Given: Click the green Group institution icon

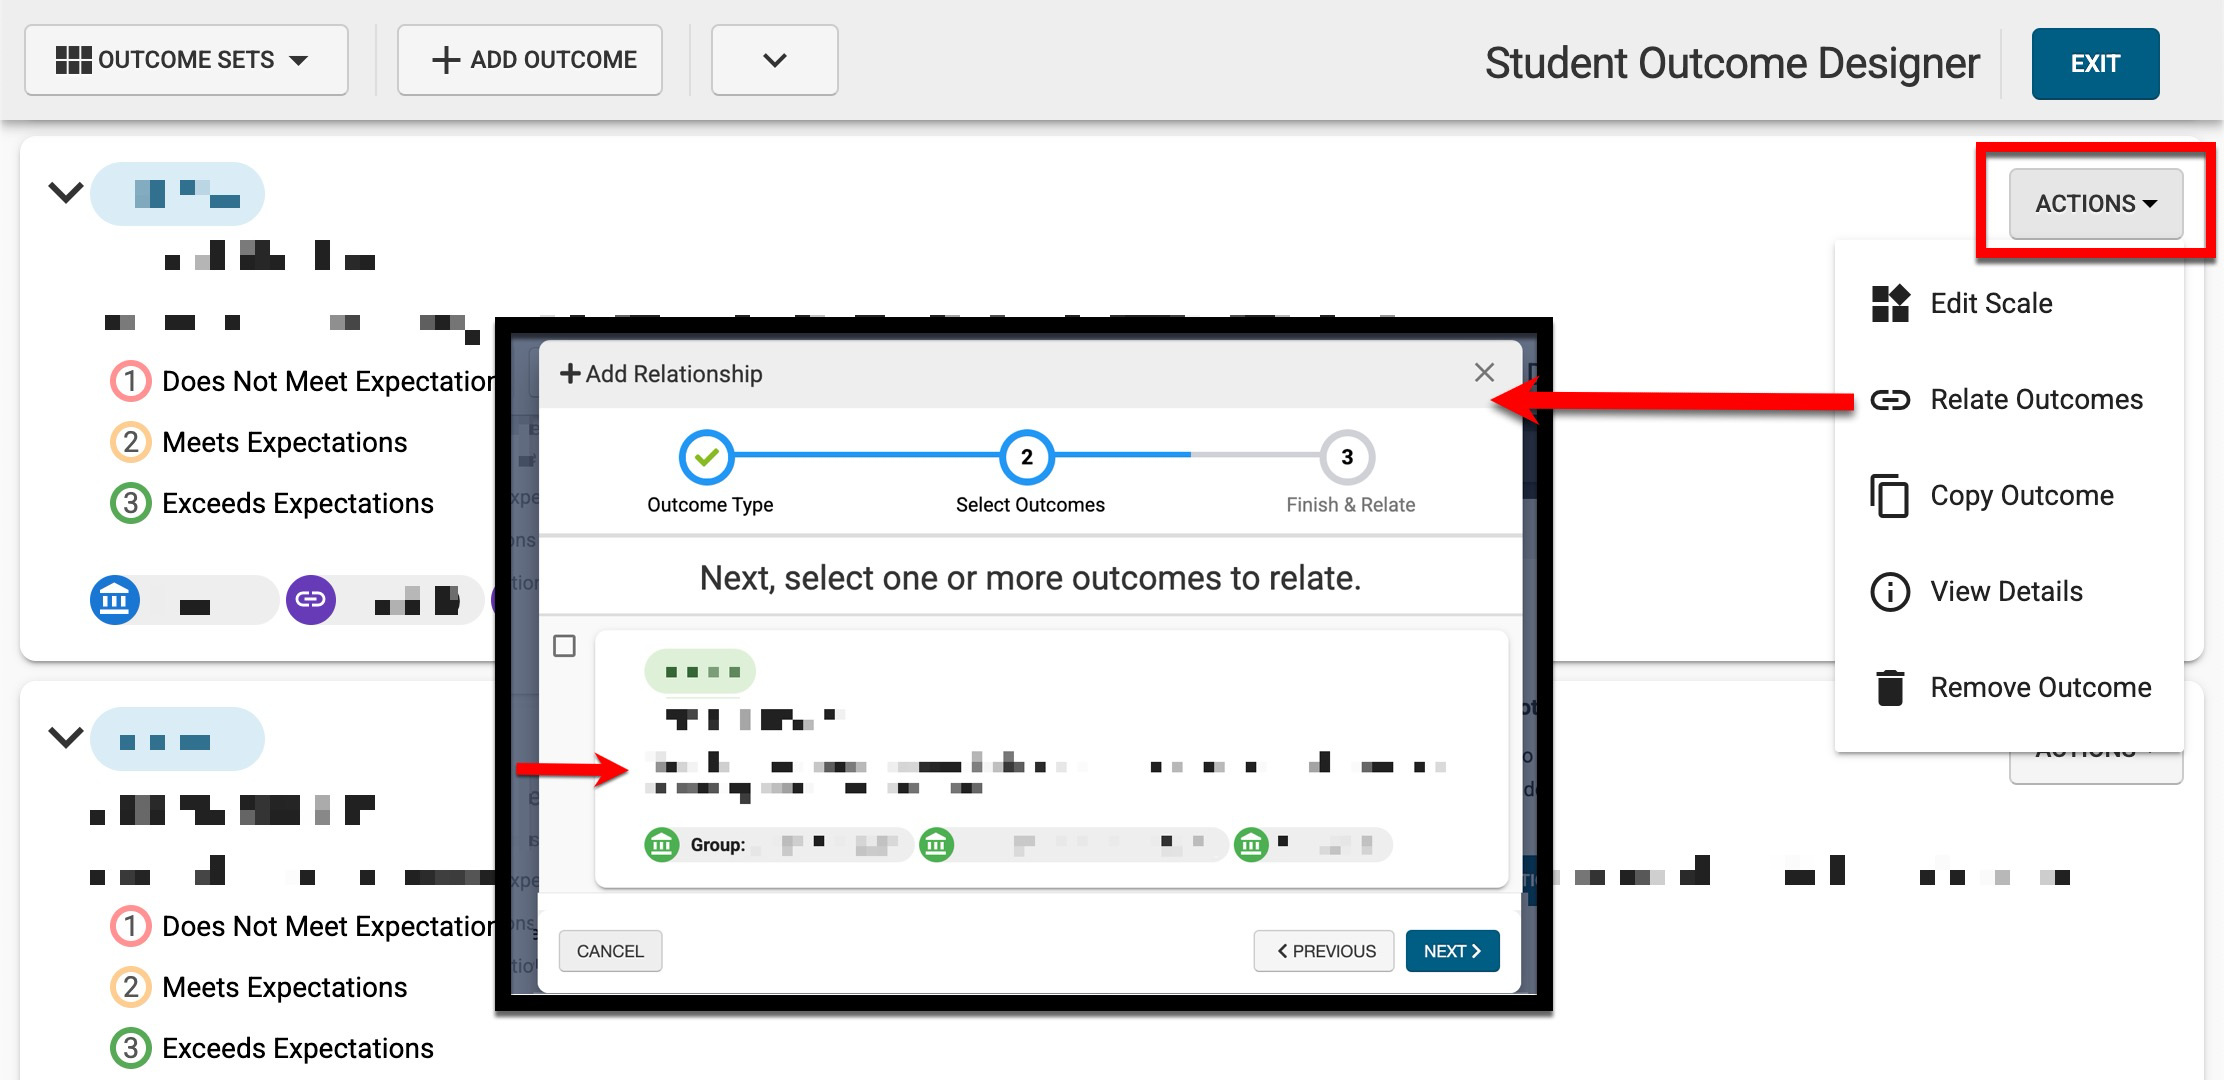Looking at the screenshot, I should pyautogui.click(x=661, y=845).
